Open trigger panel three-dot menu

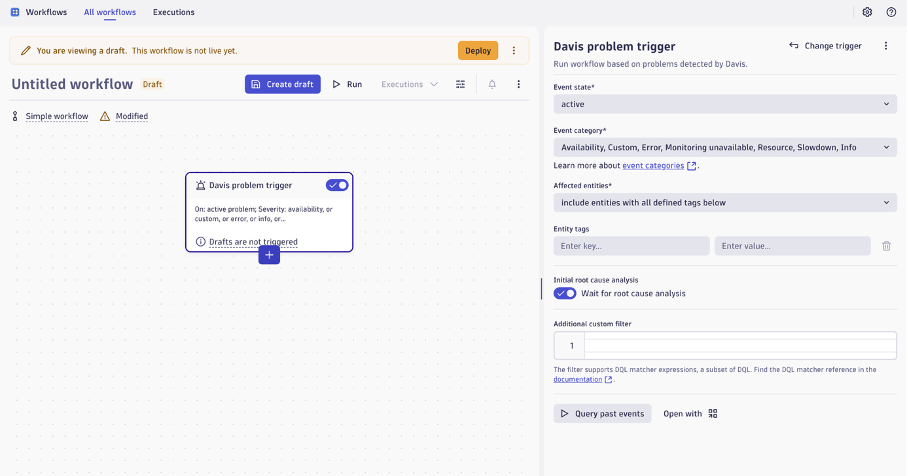[x=885, y=46]
